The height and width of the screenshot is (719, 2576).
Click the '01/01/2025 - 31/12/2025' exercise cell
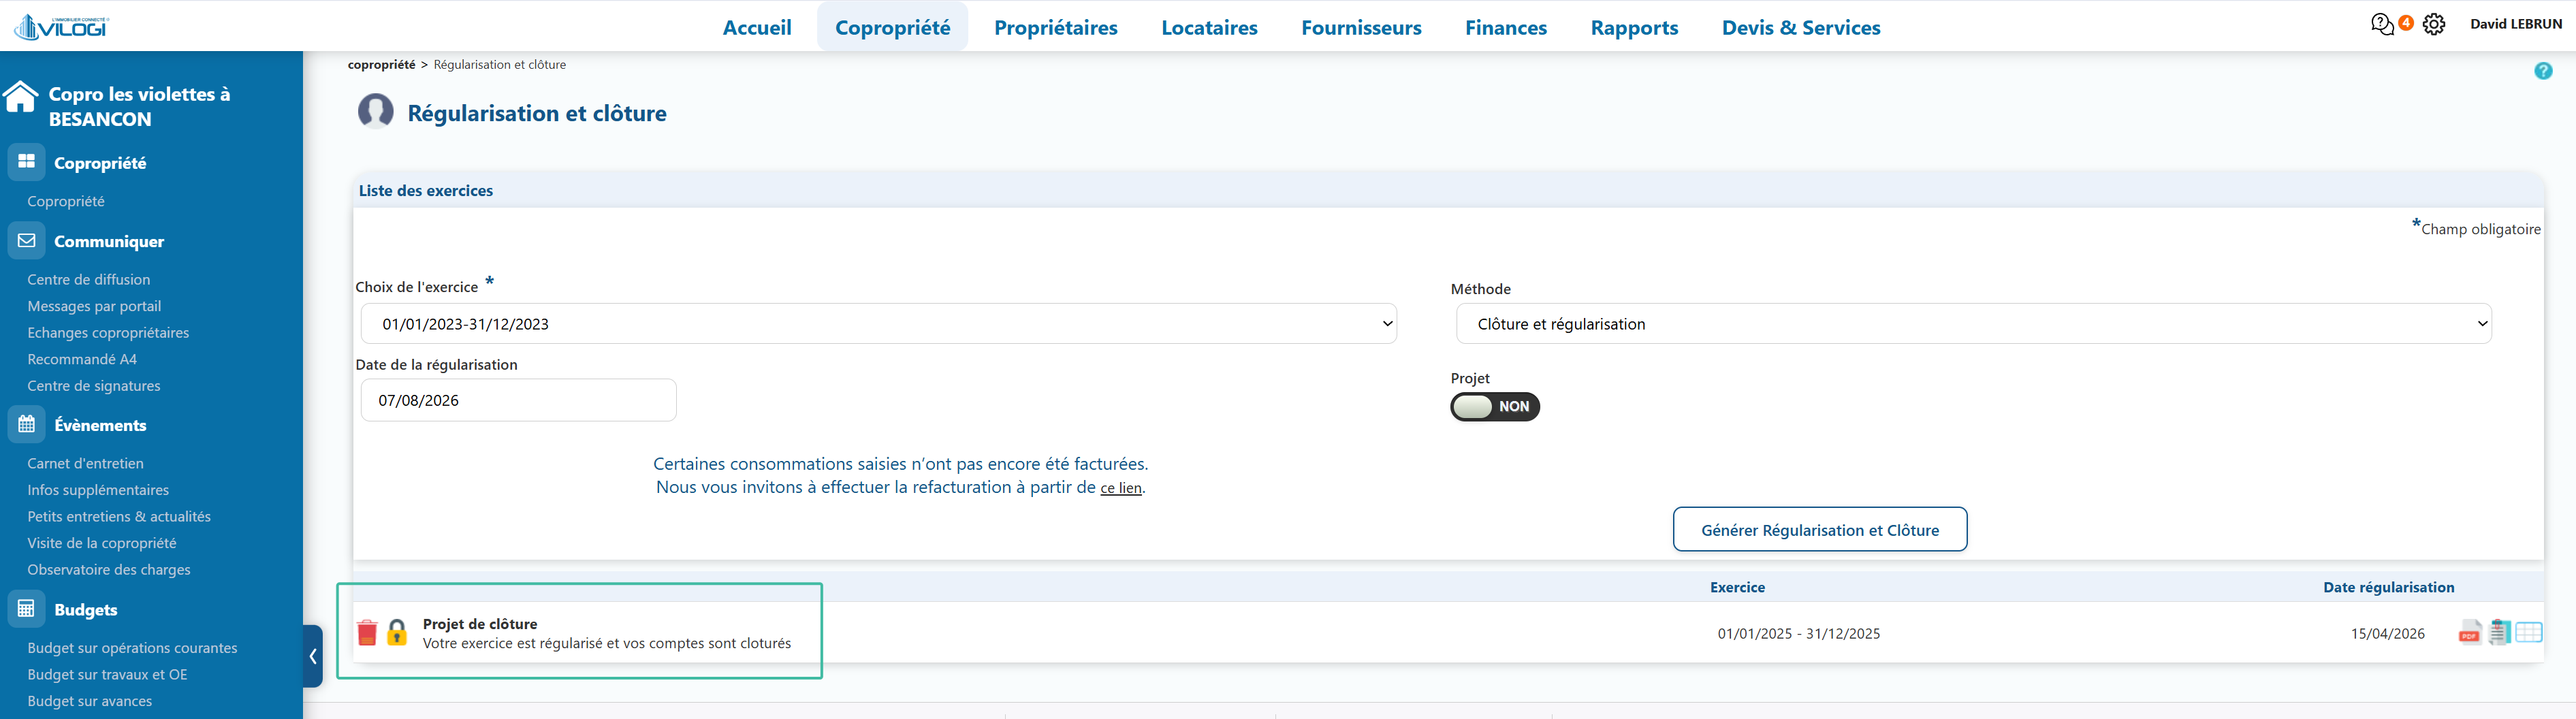coord(1798,633)
